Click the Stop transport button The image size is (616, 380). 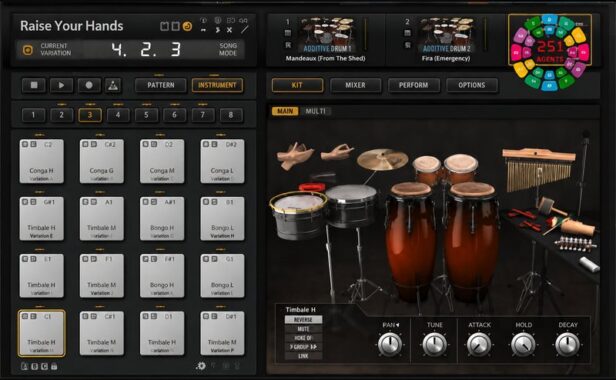pyautogui.click(x=34, y=85)
